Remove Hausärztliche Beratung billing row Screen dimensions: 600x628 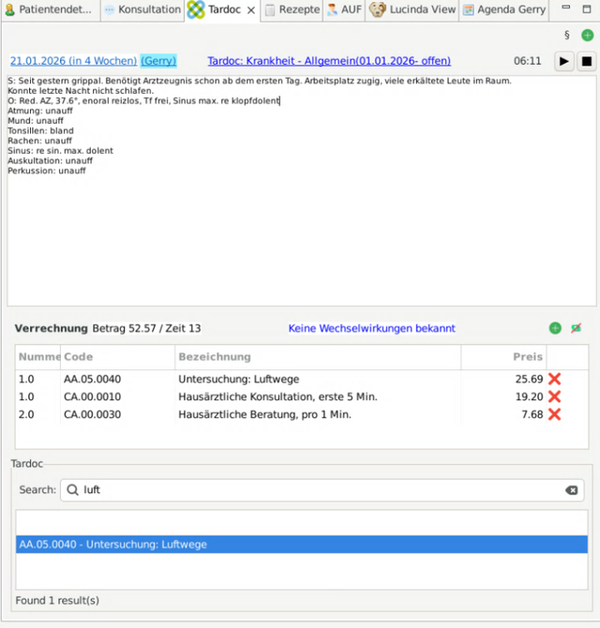[554, 414]
